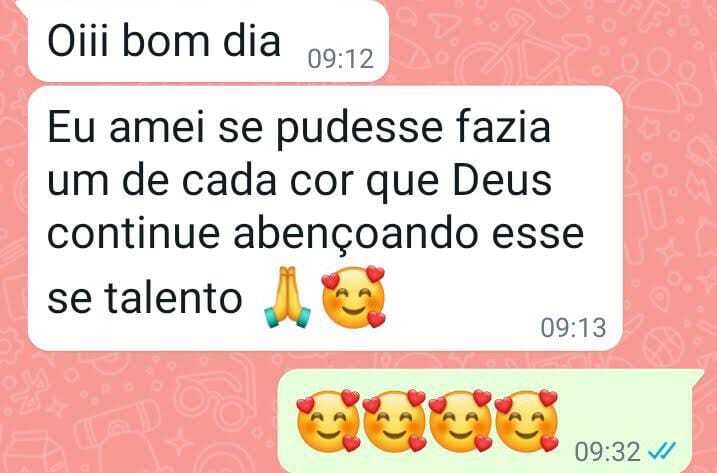Tap the second heart-face emoji in green bubble
The image size is (717, 473).
click(395, 421)
